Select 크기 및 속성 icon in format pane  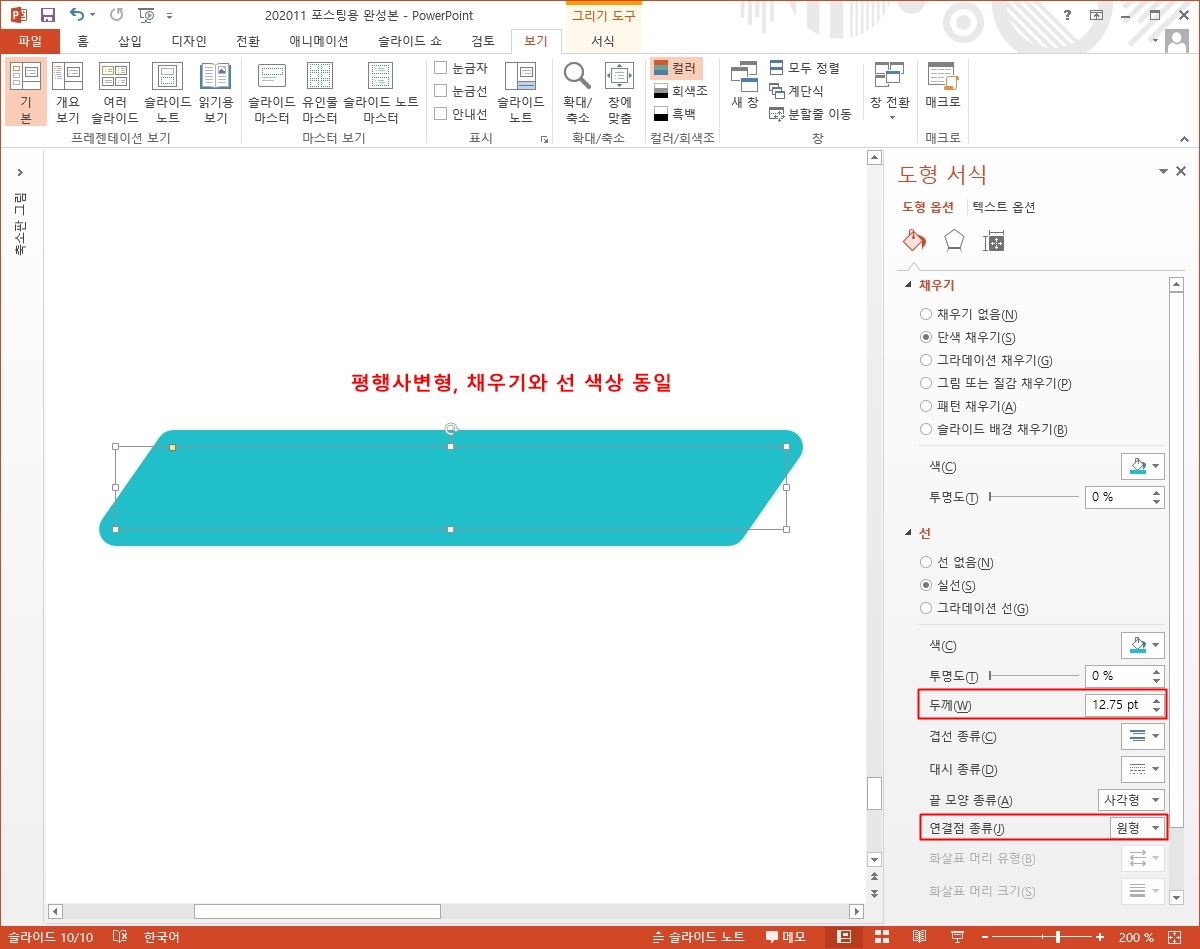pyautogui.click(x=993, y=241)
